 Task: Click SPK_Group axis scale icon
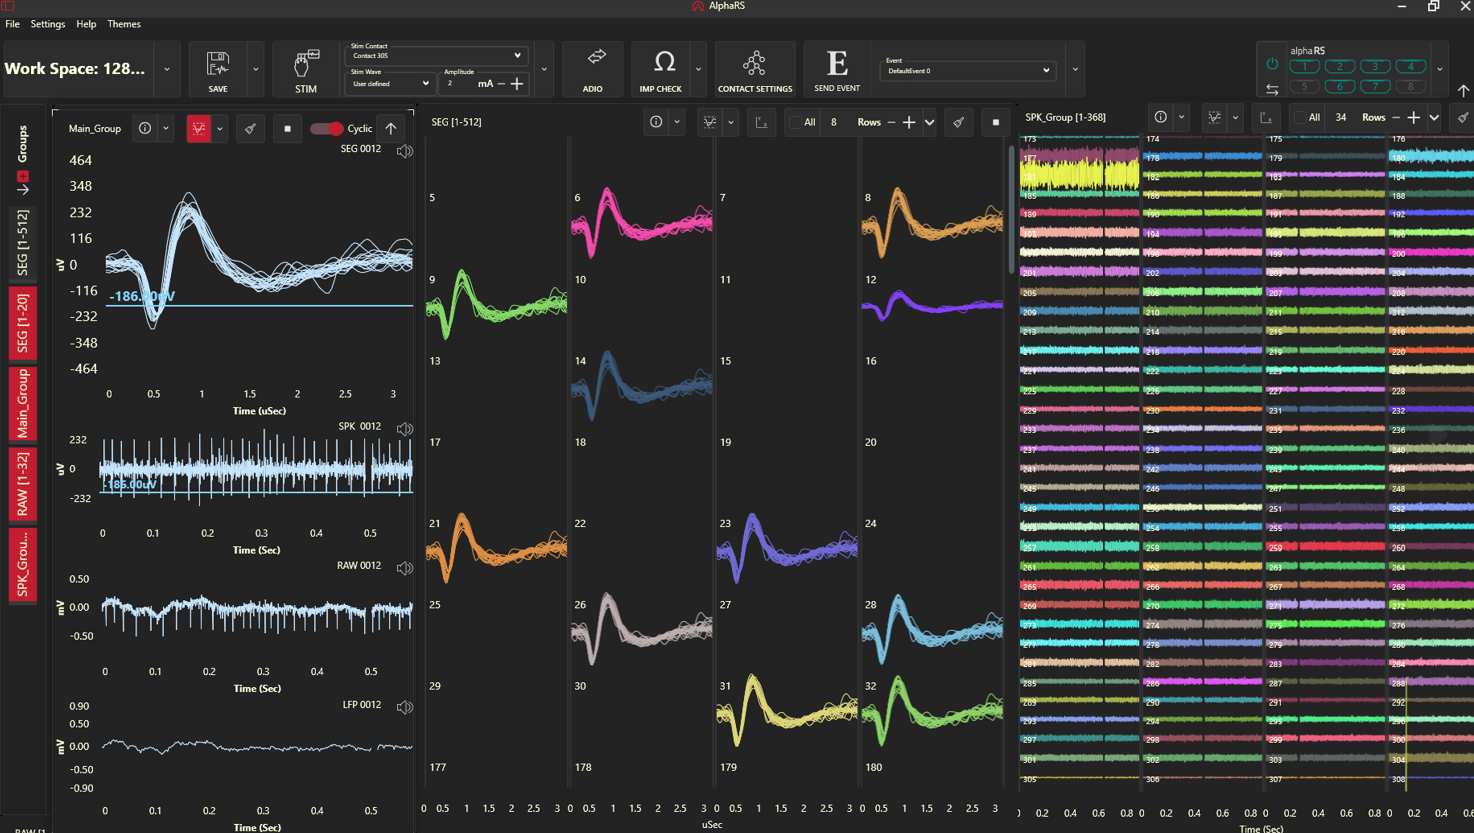(x=1265, y=118)
